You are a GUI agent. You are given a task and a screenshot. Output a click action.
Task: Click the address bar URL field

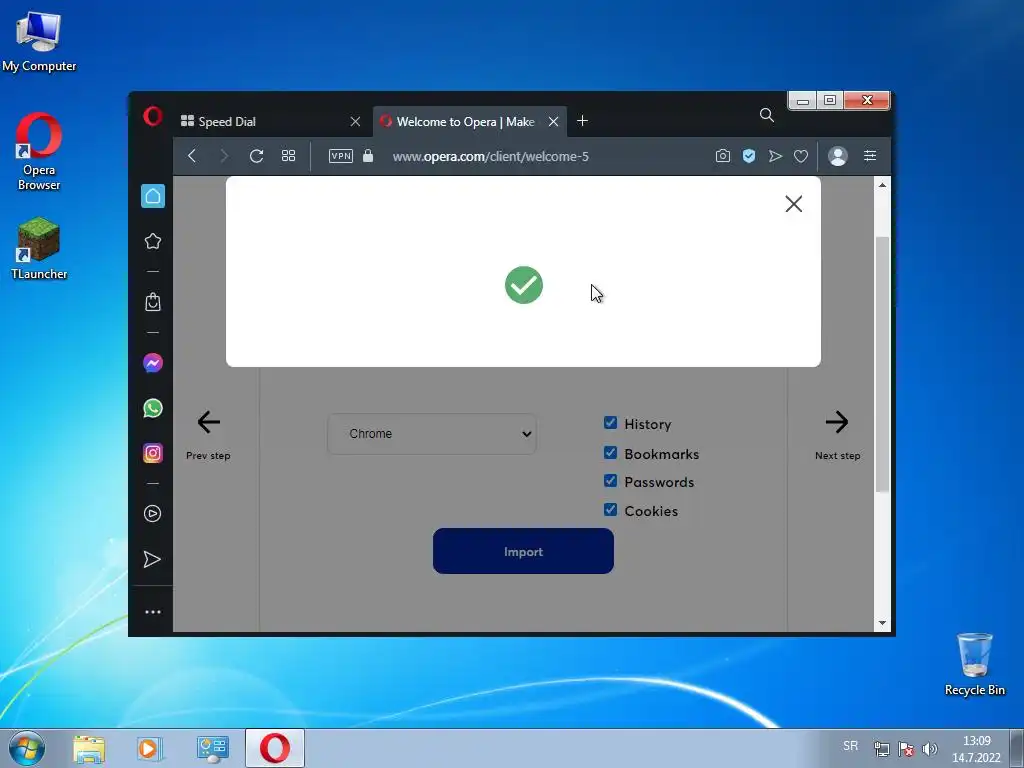point(490,156)
